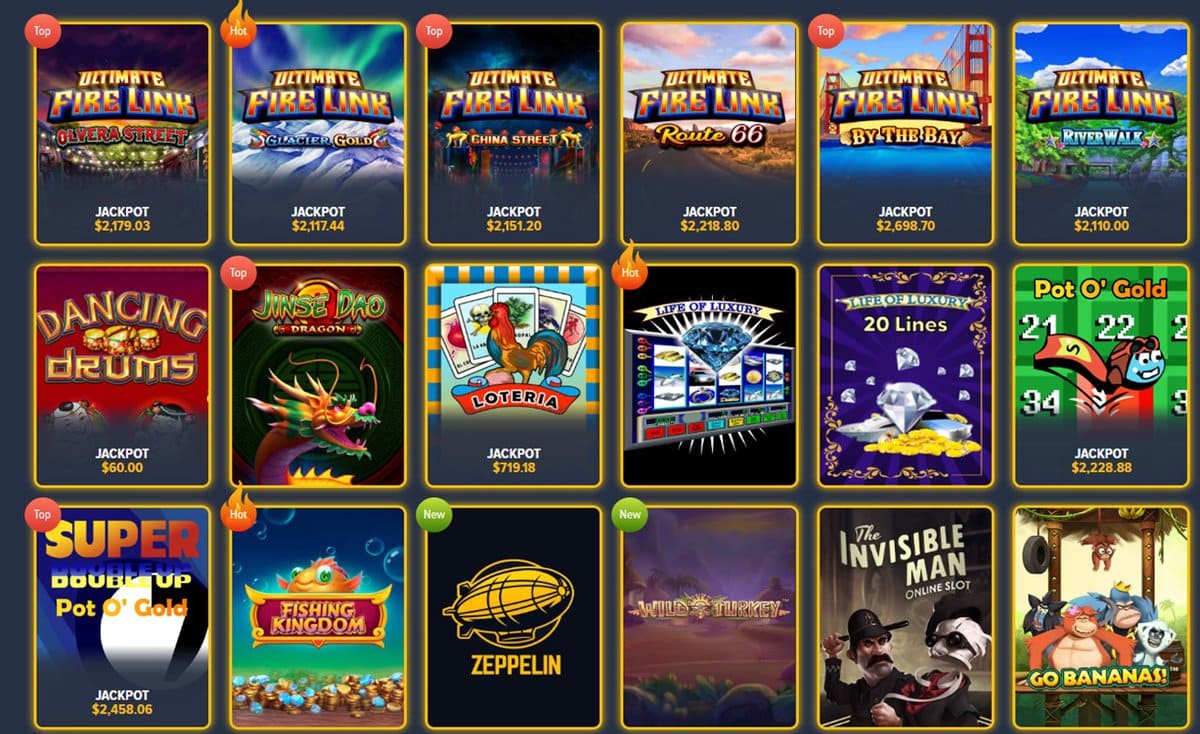1200x734 pixels.
Task: Open the Fishing Kingdom game
Action: [x=318, y=618]
